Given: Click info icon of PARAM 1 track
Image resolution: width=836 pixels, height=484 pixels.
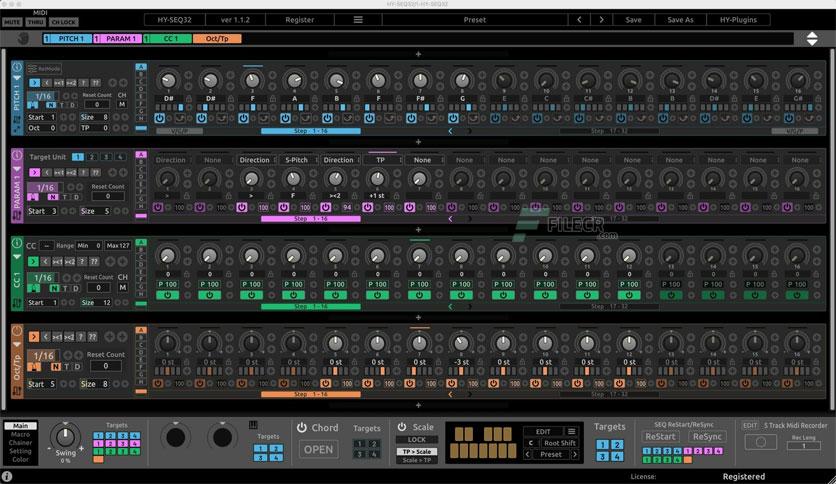Looking at the screenshot, I should (17, 155).
